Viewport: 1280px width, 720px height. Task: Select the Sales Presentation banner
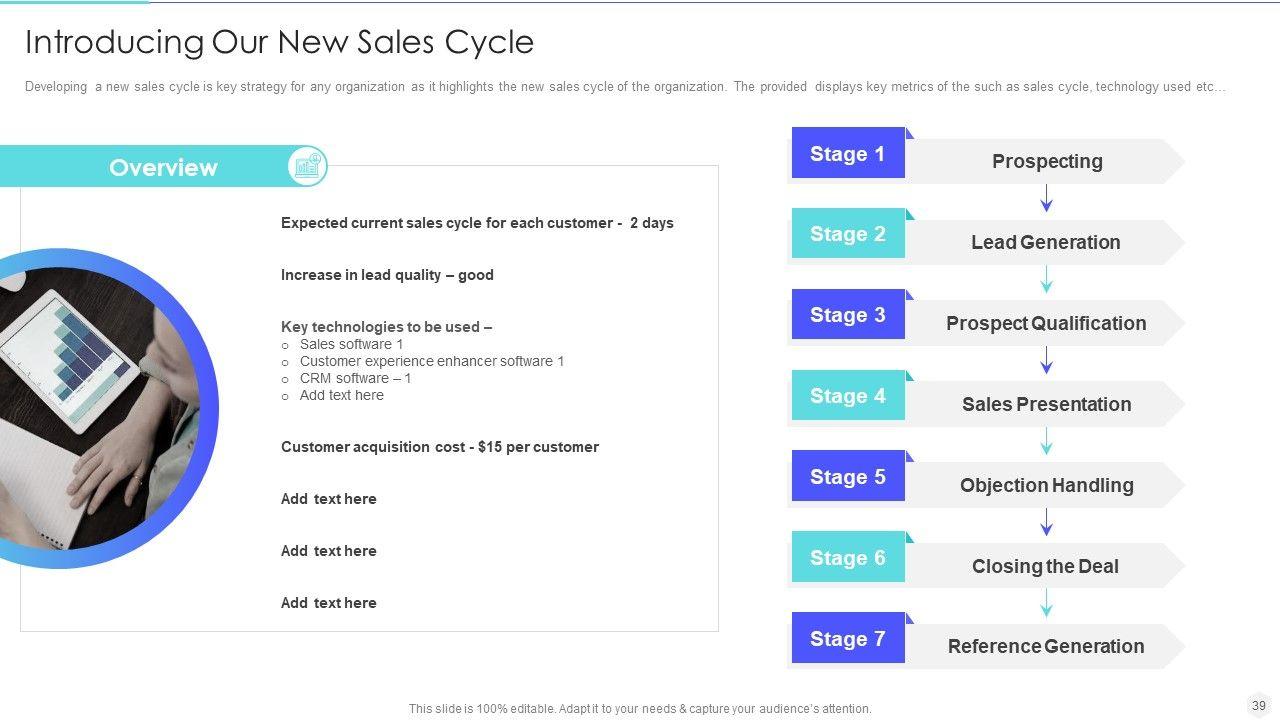(1046, 404)
